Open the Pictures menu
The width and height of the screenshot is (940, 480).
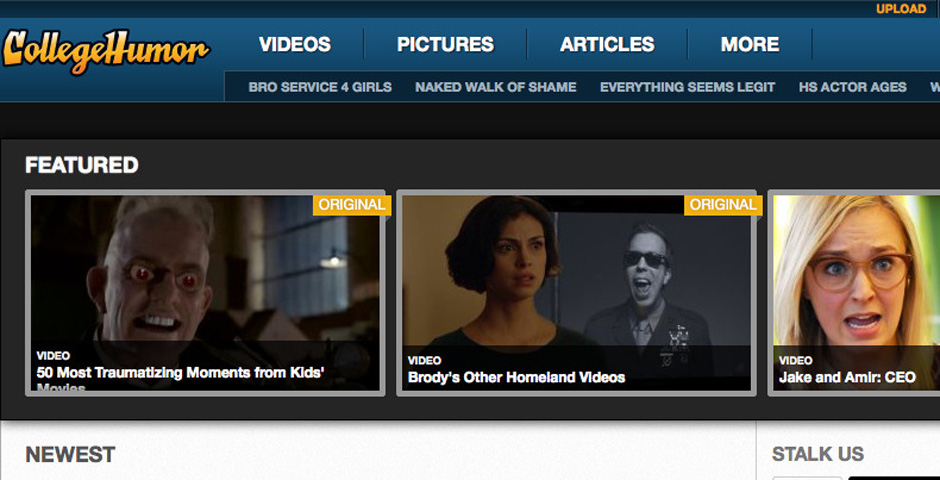(445, 44)
